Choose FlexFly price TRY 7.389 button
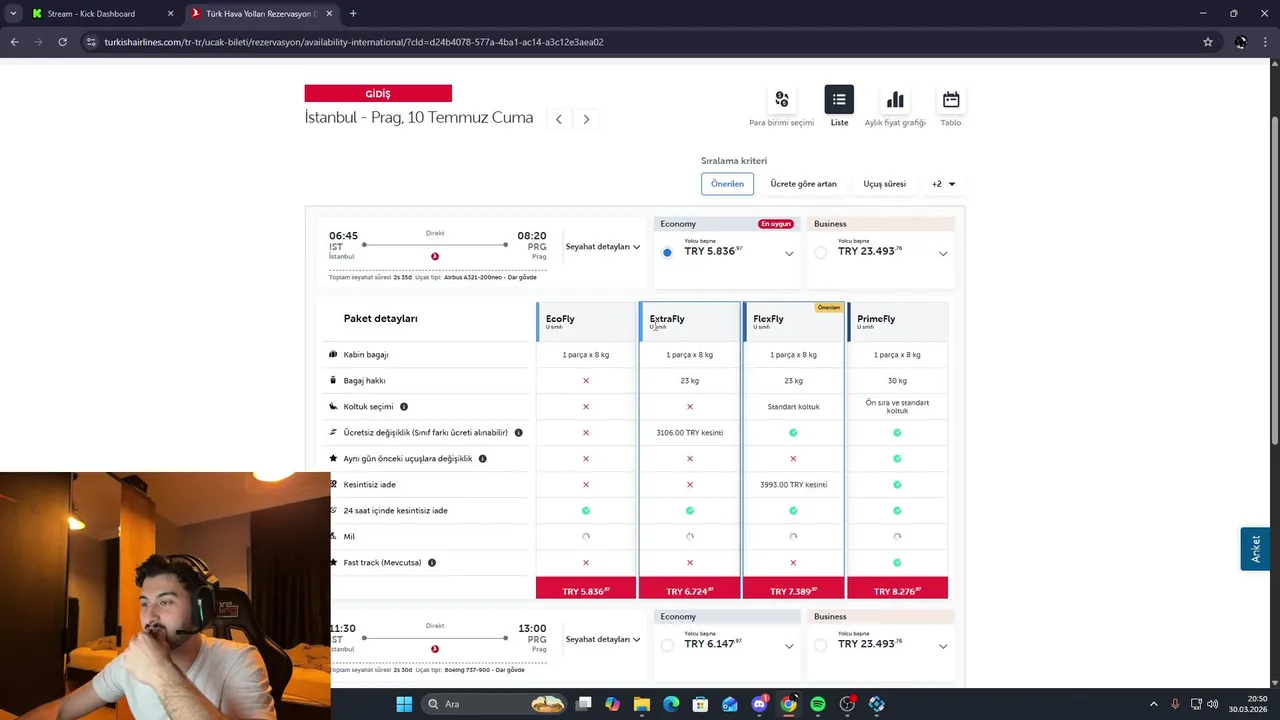Image resolution: width=1280 pixels, height=720 pixels. [x=794, y=588]
